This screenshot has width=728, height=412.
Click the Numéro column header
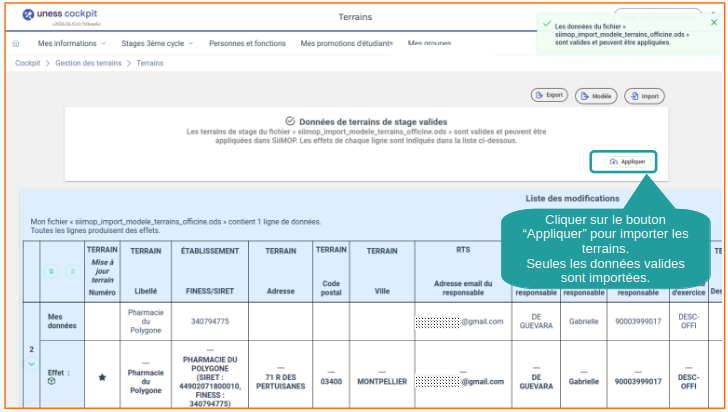102,293
